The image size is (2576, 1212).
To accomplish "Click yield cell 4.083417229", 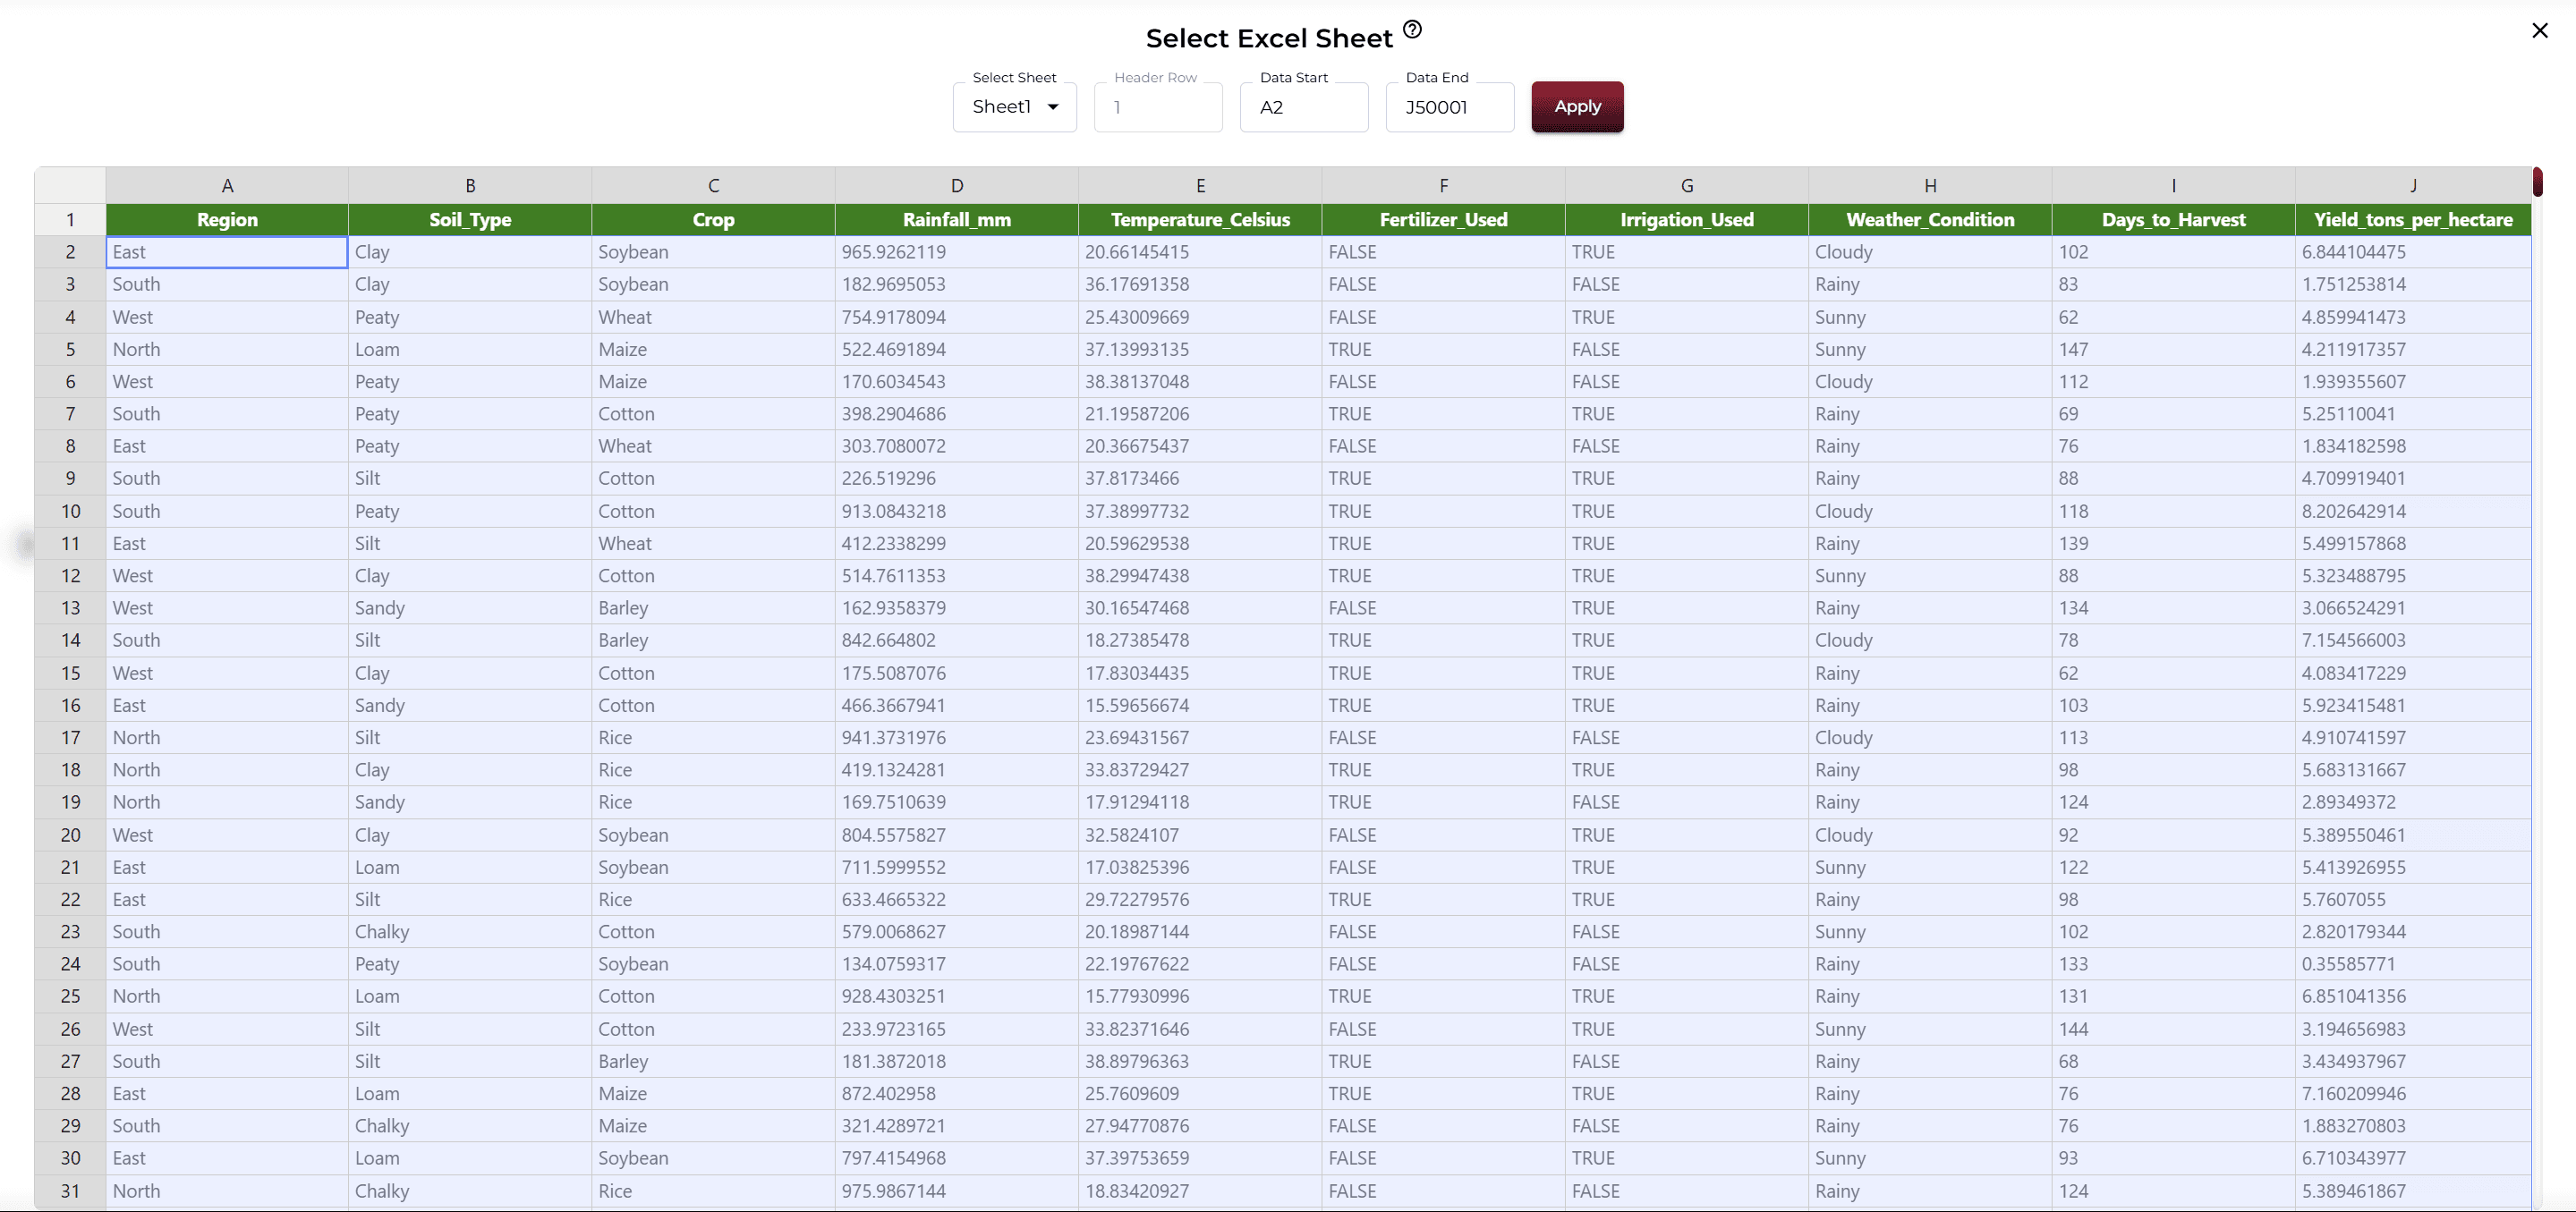I will click(x=2413, y=673).
